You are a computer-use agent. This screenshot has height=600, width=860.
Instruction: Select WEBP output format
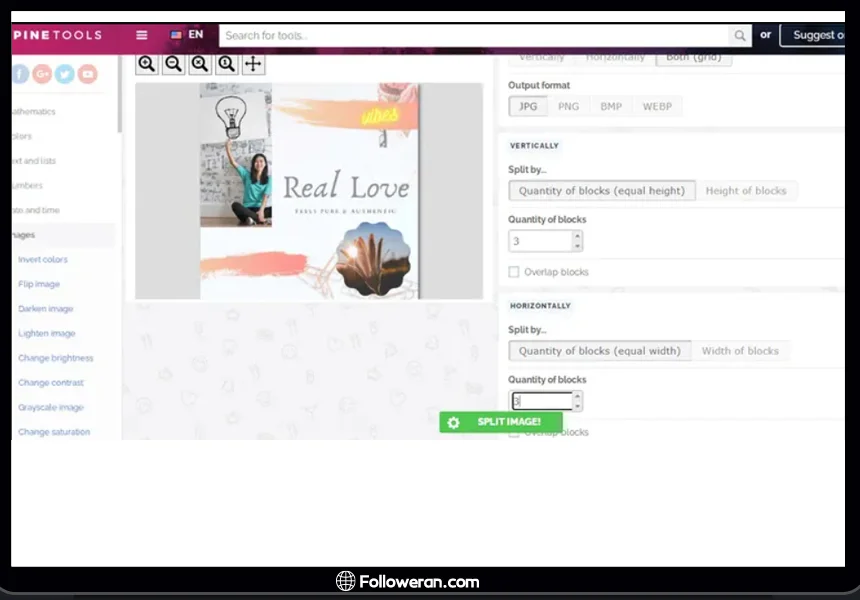pyautogui.click(x=657, y=106)
